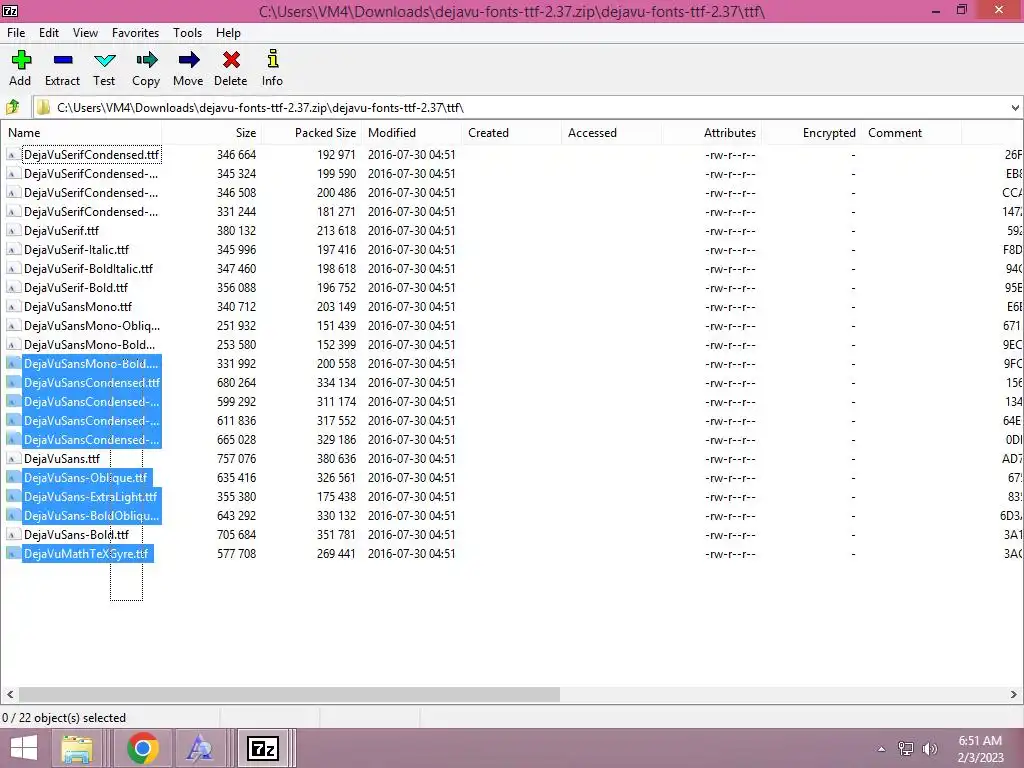Select DejaVuSans-Oblique.ttf file name
Screen dimensions: 1024x768
86,477
